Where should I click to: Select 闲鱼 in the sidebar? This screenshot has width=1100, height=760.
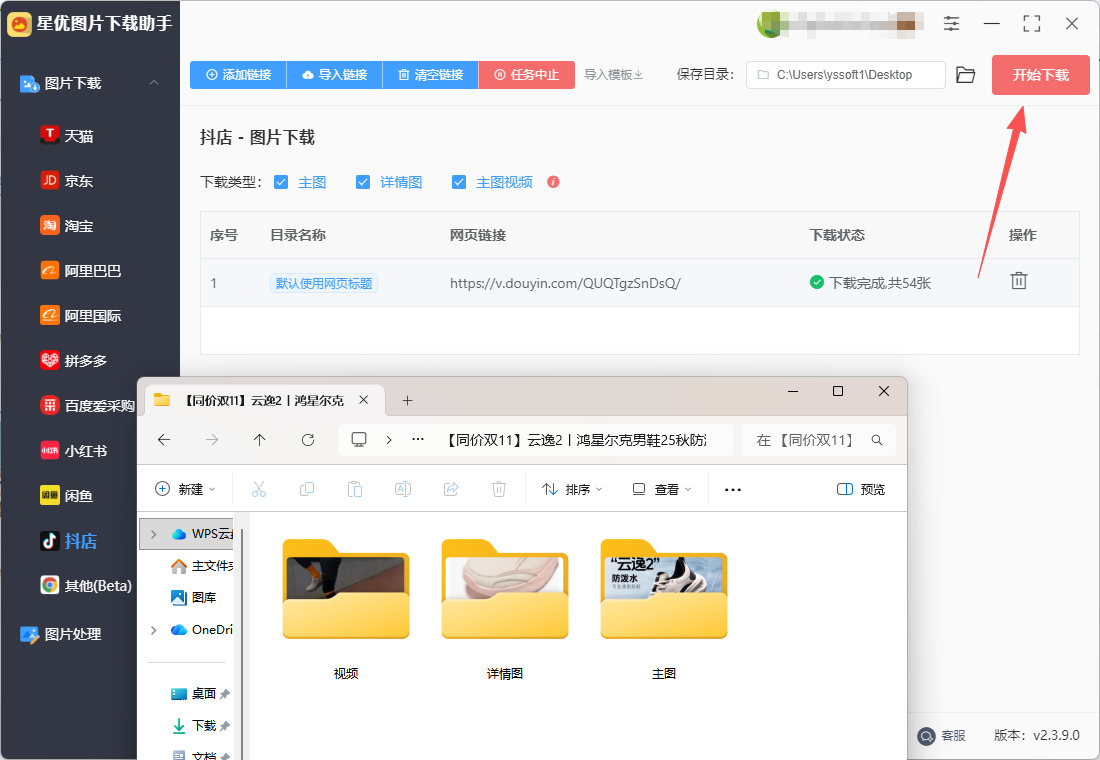(67, 495)
